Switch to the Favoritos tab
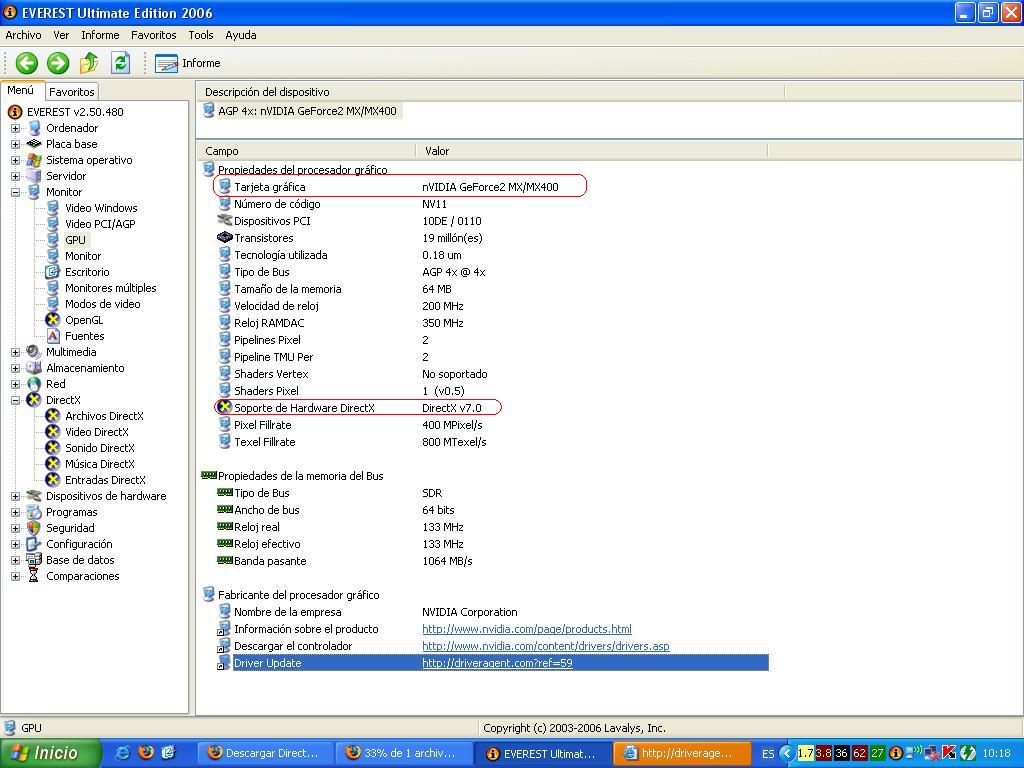 (72, 92)
